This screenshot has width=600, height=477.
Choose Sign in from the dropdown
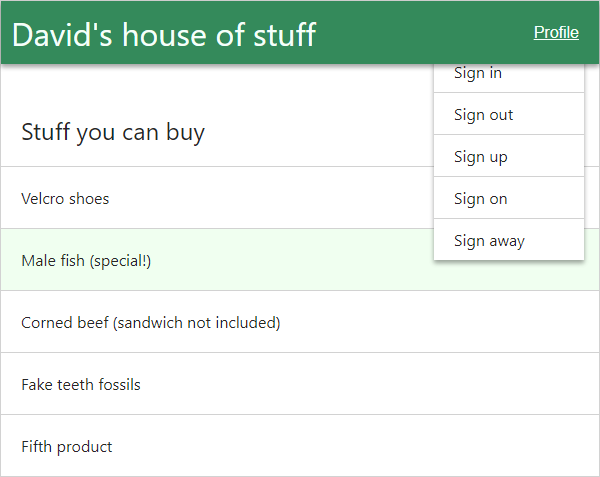pos(478,74)
